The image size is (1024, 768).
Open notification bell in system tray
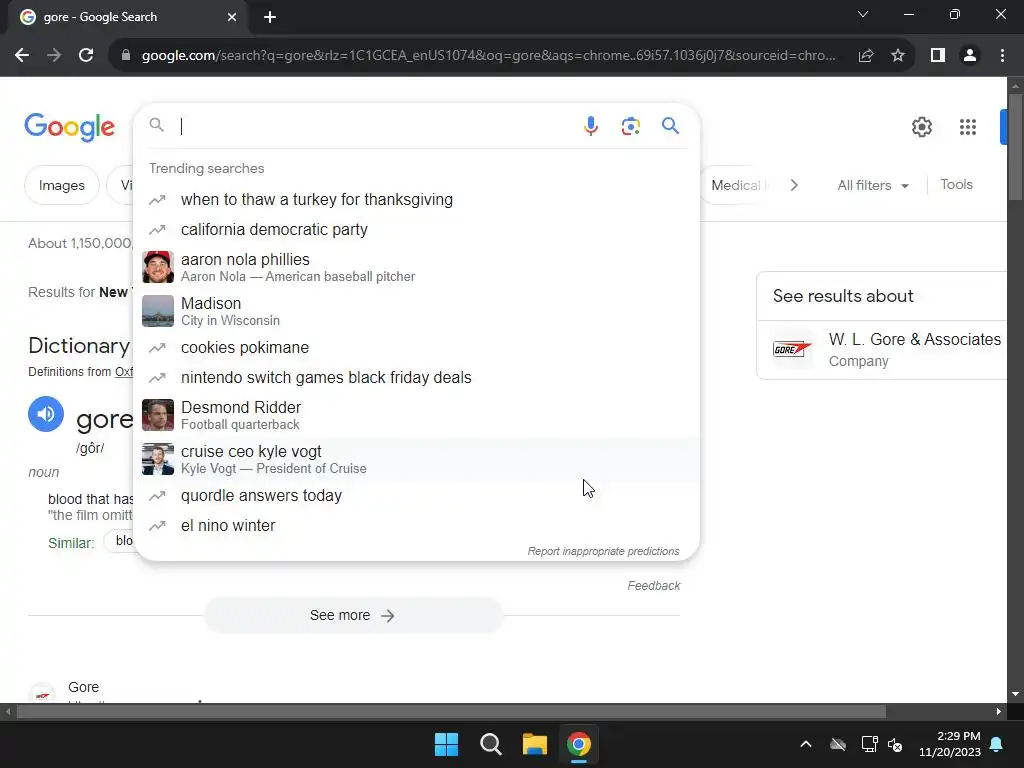point(997,744)
